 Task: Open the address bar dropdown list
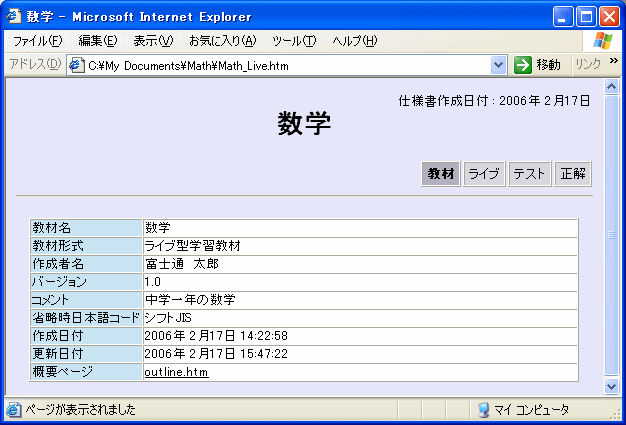[x=499, y=65]
